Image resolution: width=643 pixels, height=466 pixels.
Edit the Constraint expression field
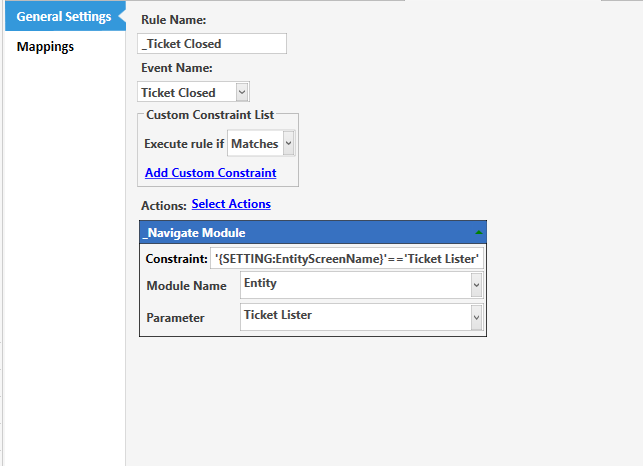pos(347,259)
